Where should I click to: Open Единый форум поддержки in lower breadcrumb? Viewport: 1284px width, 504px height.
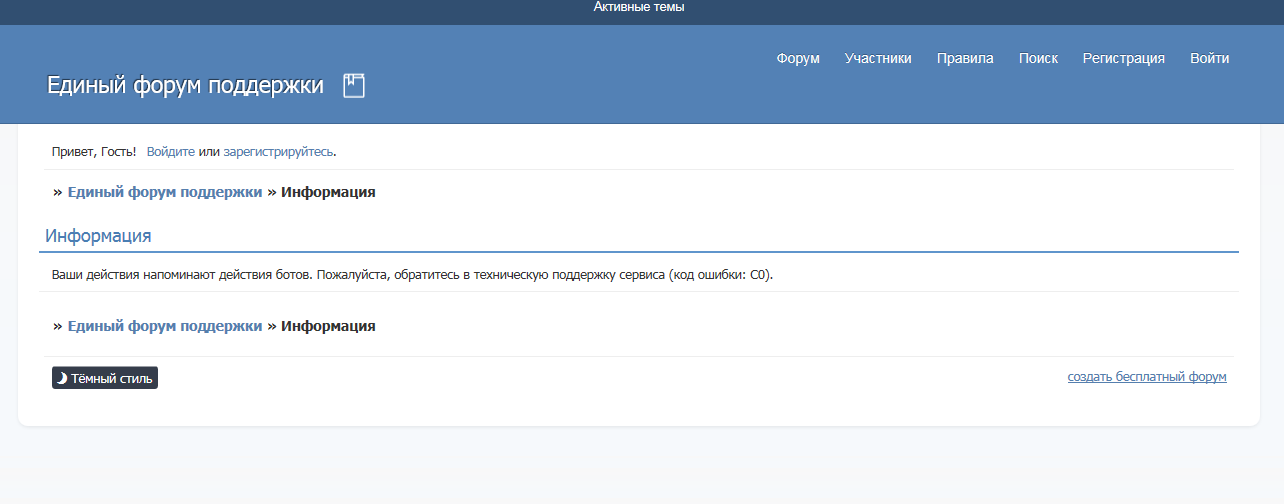(165, 326)
